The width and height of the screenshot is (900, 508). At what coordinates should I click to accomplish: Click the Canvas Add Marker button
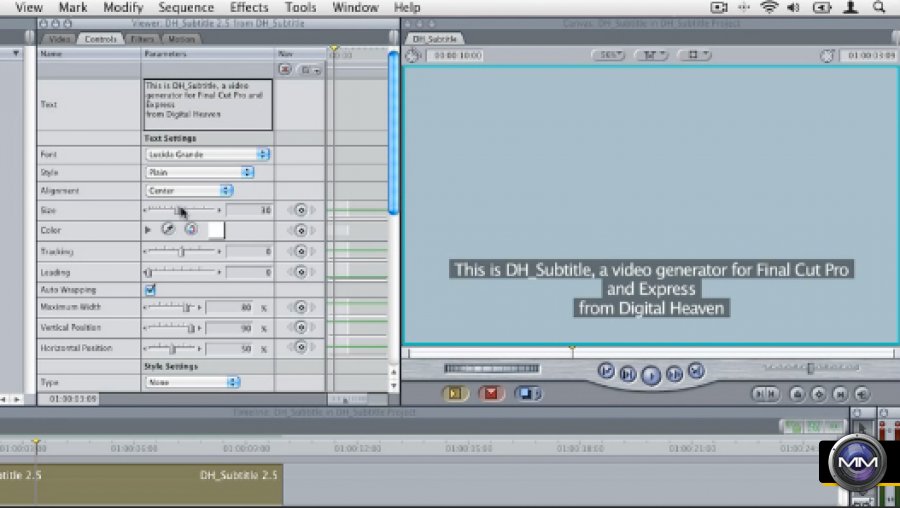point(796,394)
